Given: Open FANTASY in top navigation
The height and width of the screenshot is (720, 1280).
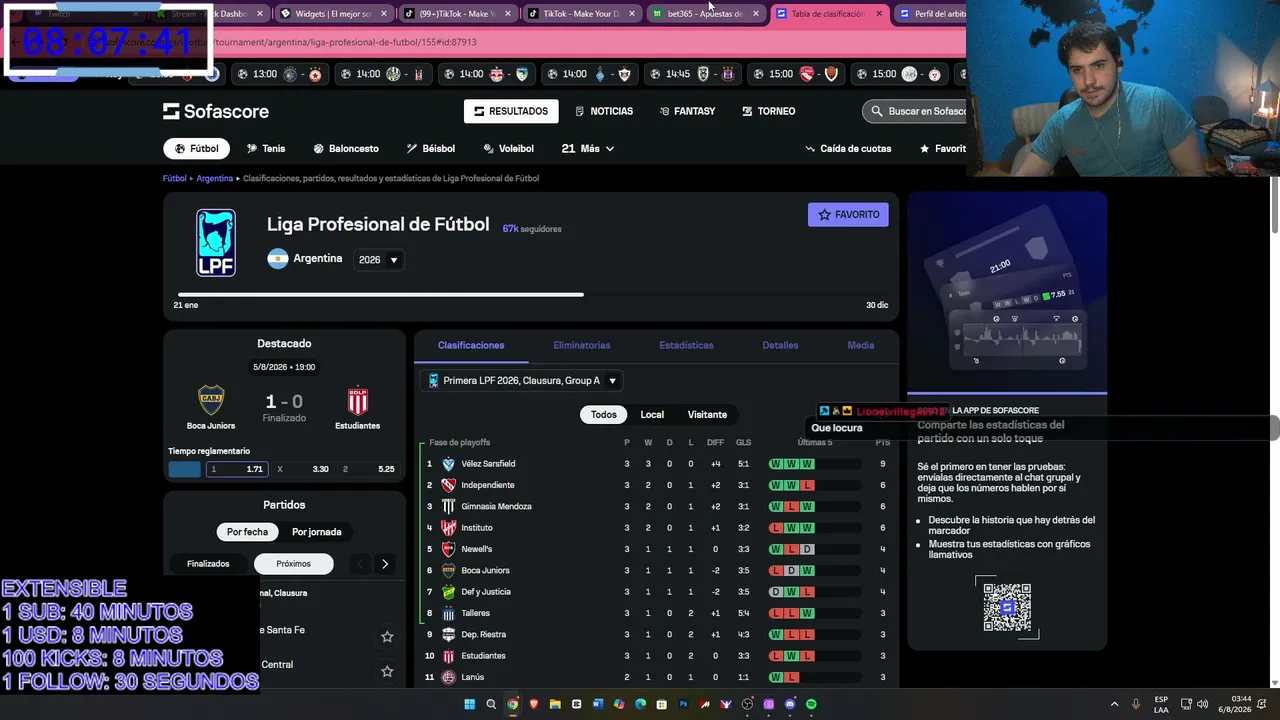Looking at the screenshot, I should (687, 111).
